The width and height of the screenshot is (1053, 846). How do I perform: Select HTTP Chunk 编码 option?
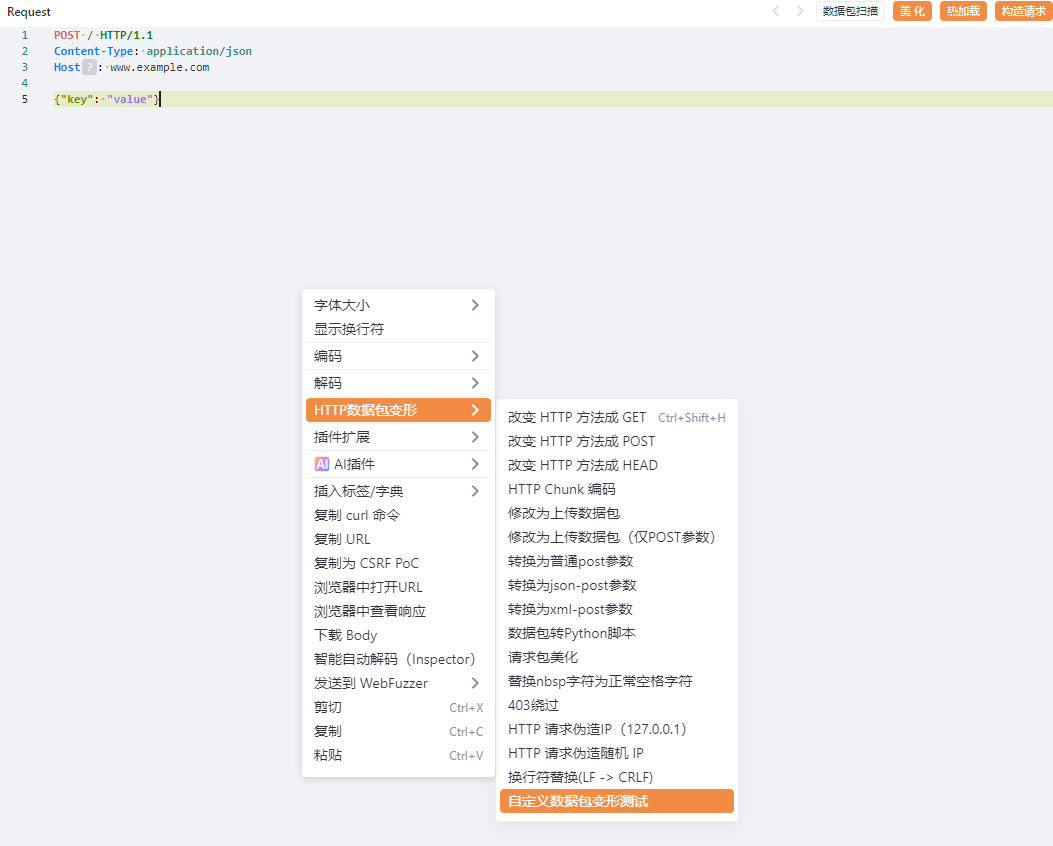tap(562, 489)
